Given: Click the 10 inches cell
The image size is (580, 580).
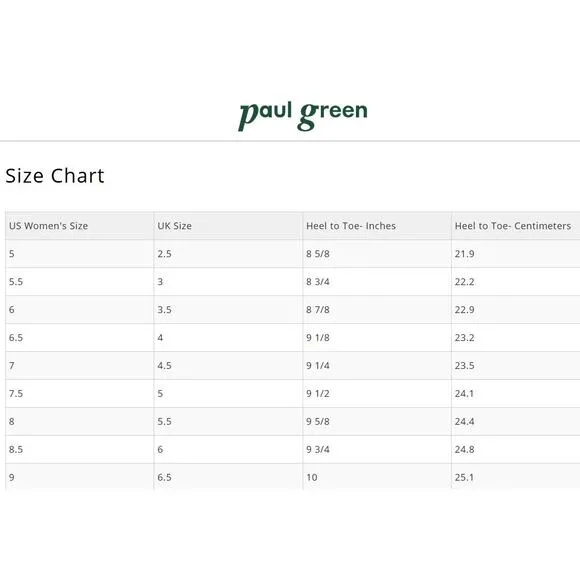Looking at the screenshot, I should pyautogui.click(x=377, y=477).
